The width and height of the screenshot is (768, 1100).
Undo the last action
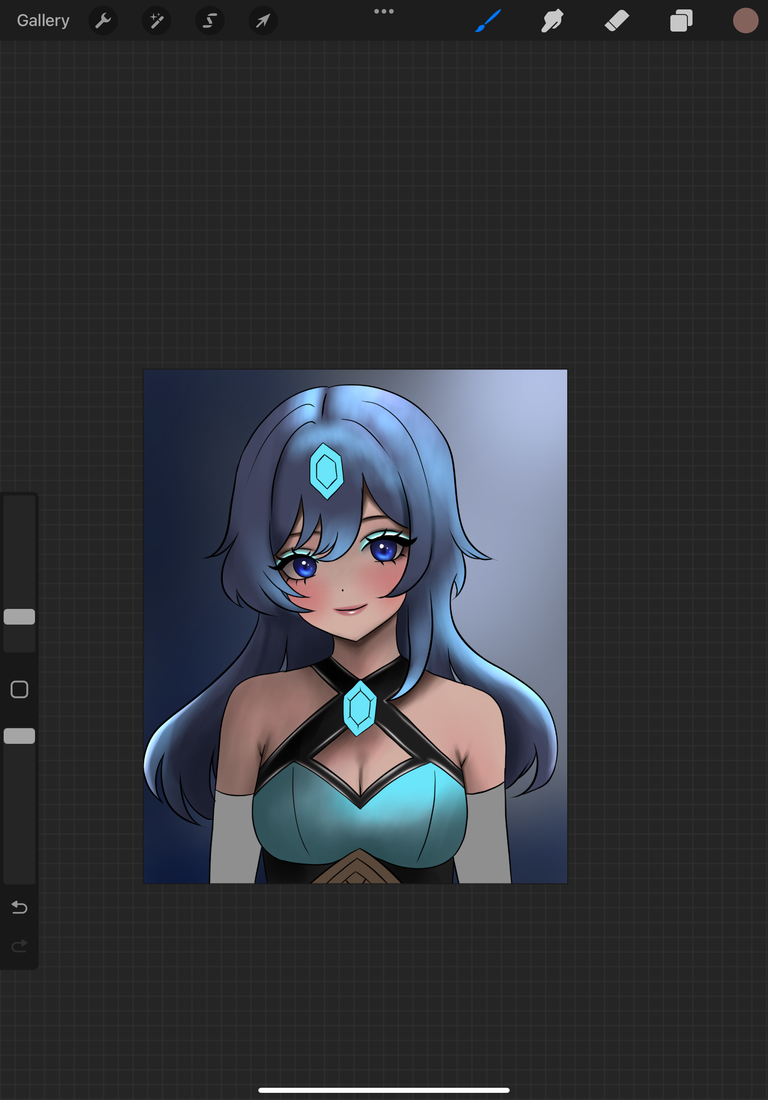20,908
